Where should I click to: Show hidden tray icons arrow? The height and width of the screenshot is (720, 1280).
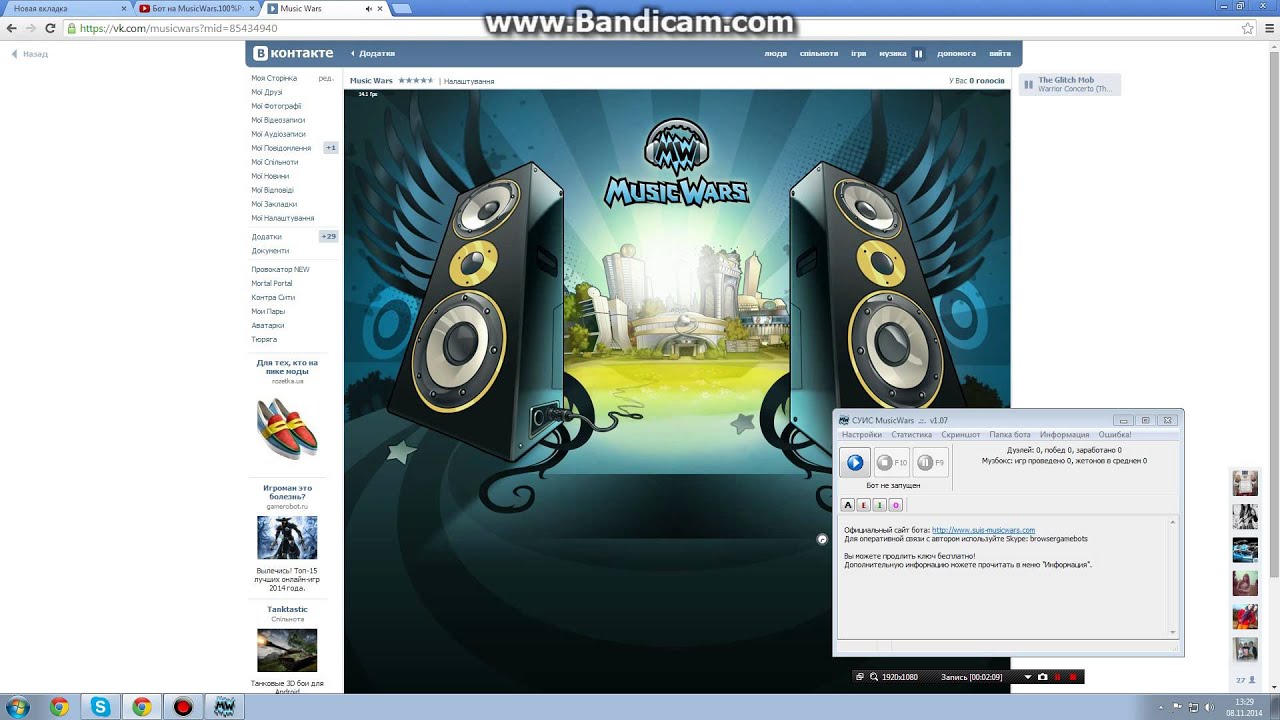1163,707
